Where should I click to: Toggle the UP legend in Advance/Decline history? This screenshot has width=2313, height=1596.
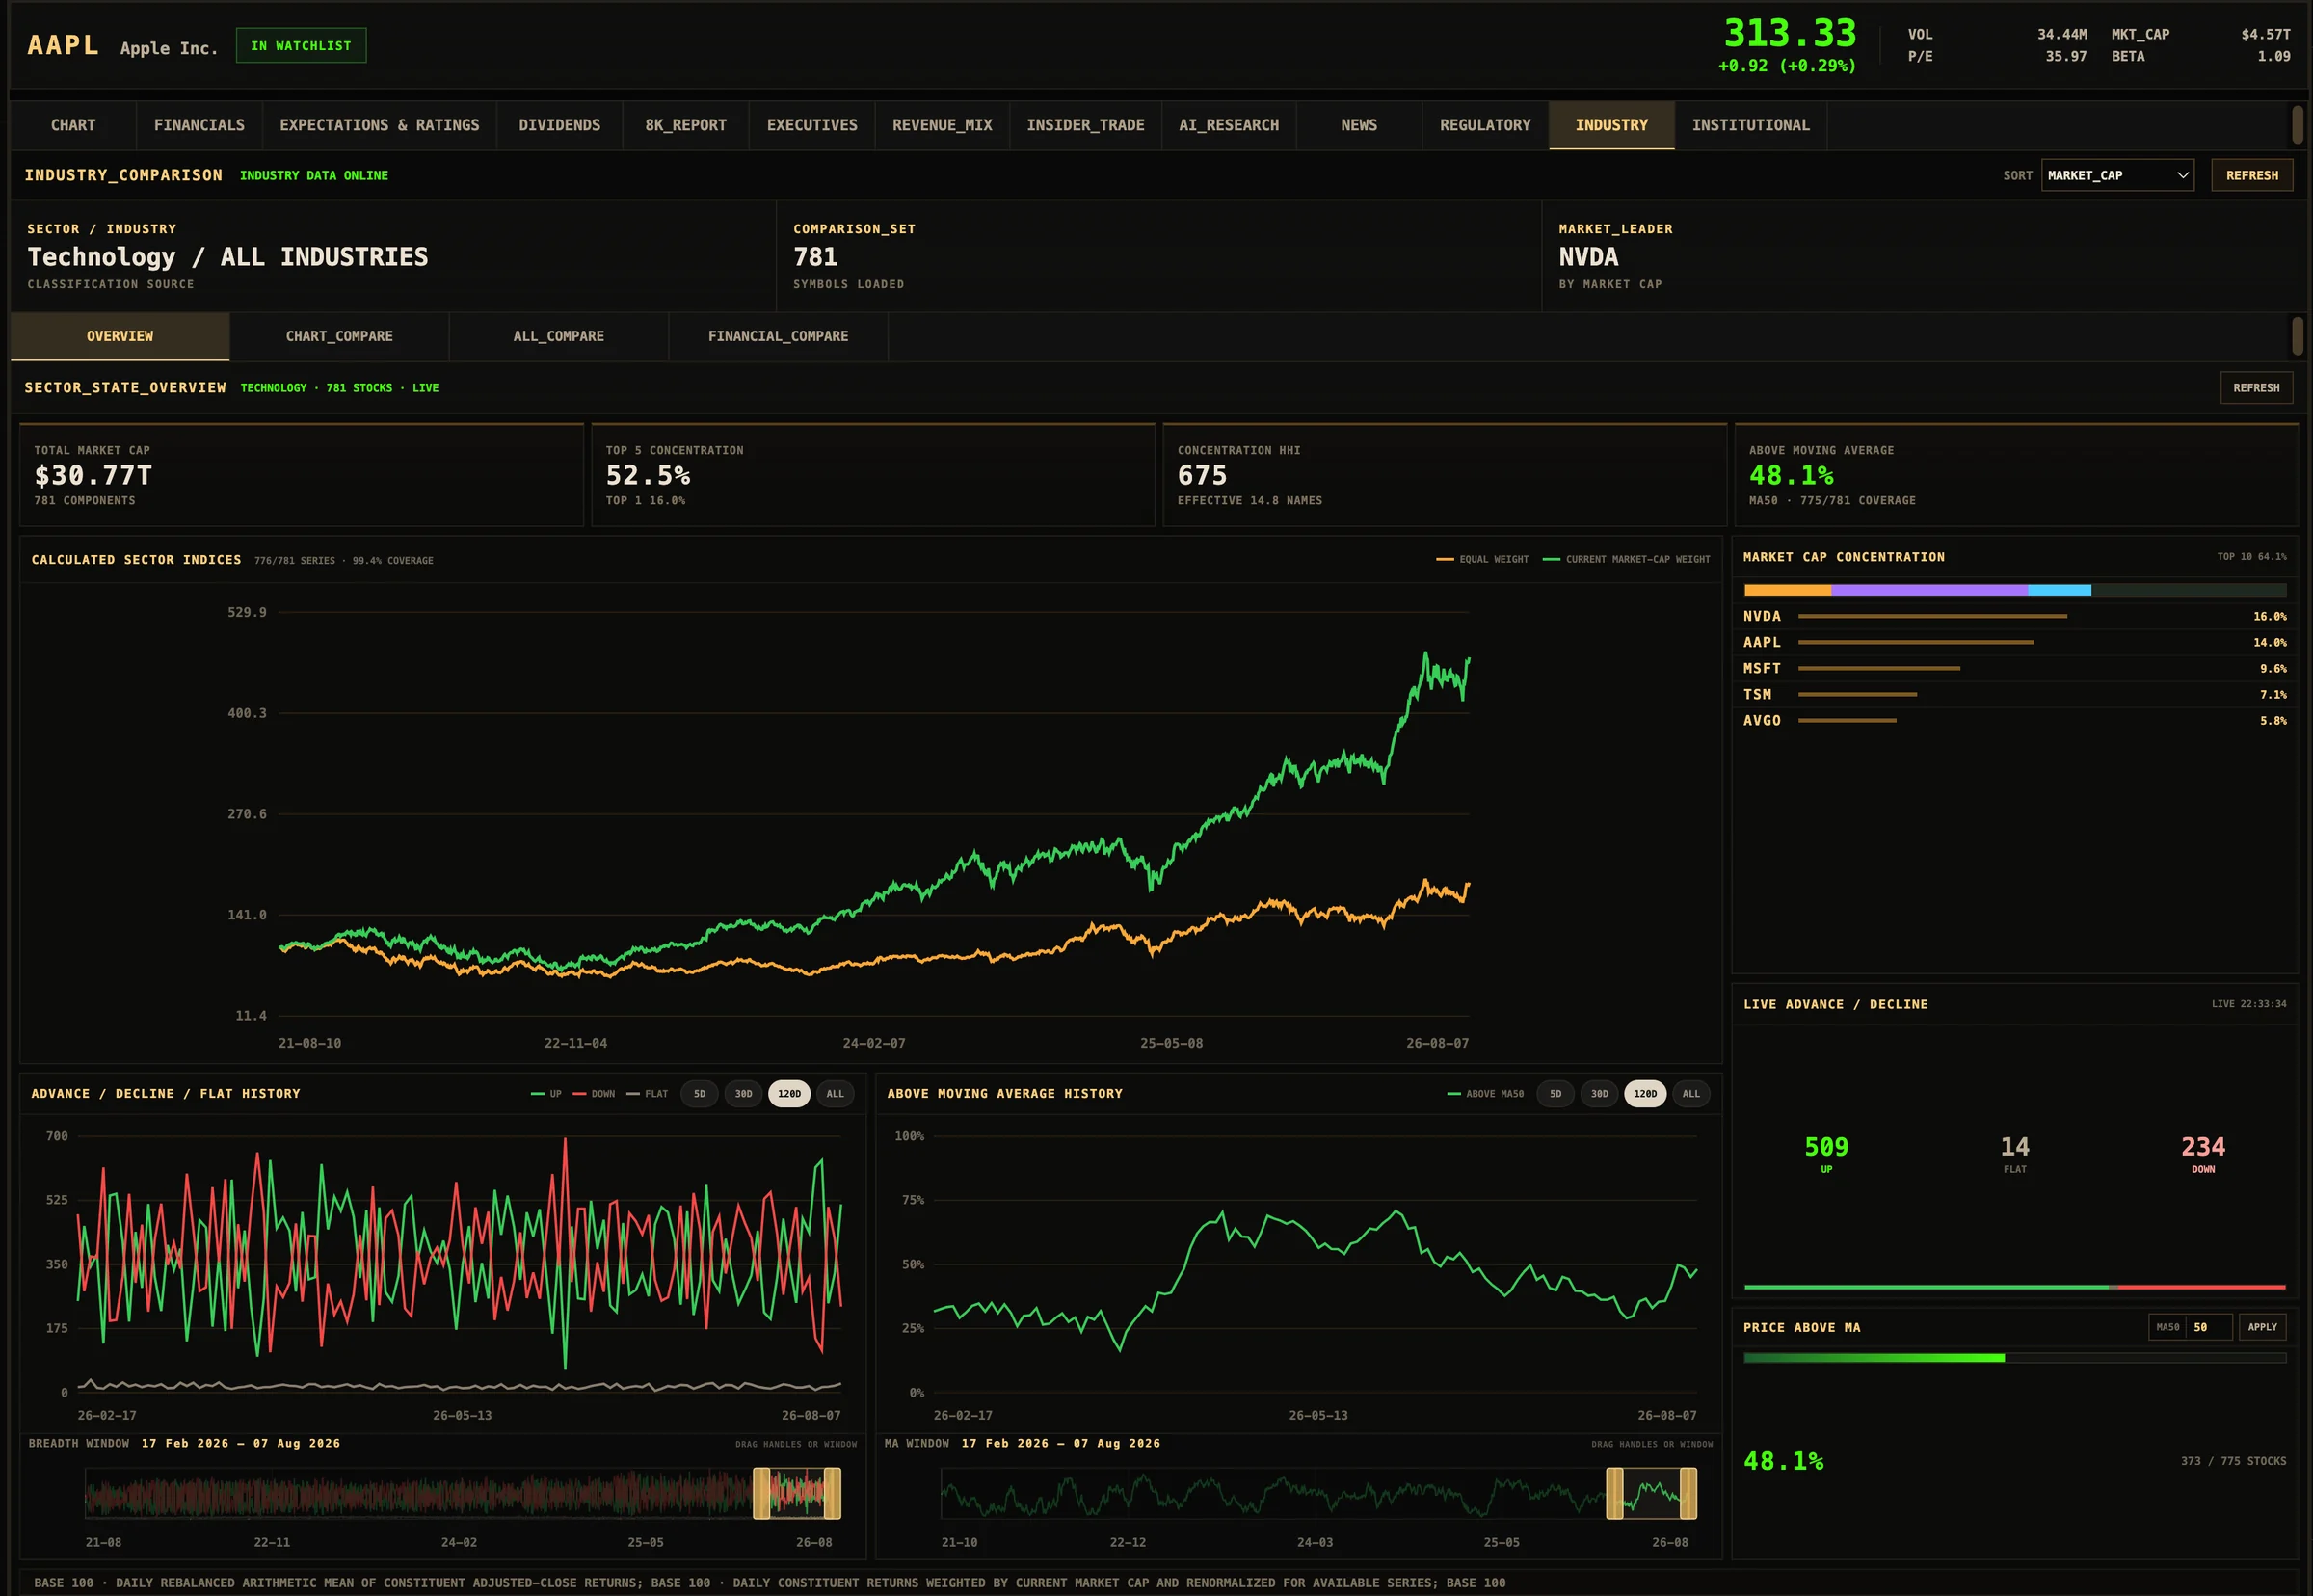tap(546, 1094)
